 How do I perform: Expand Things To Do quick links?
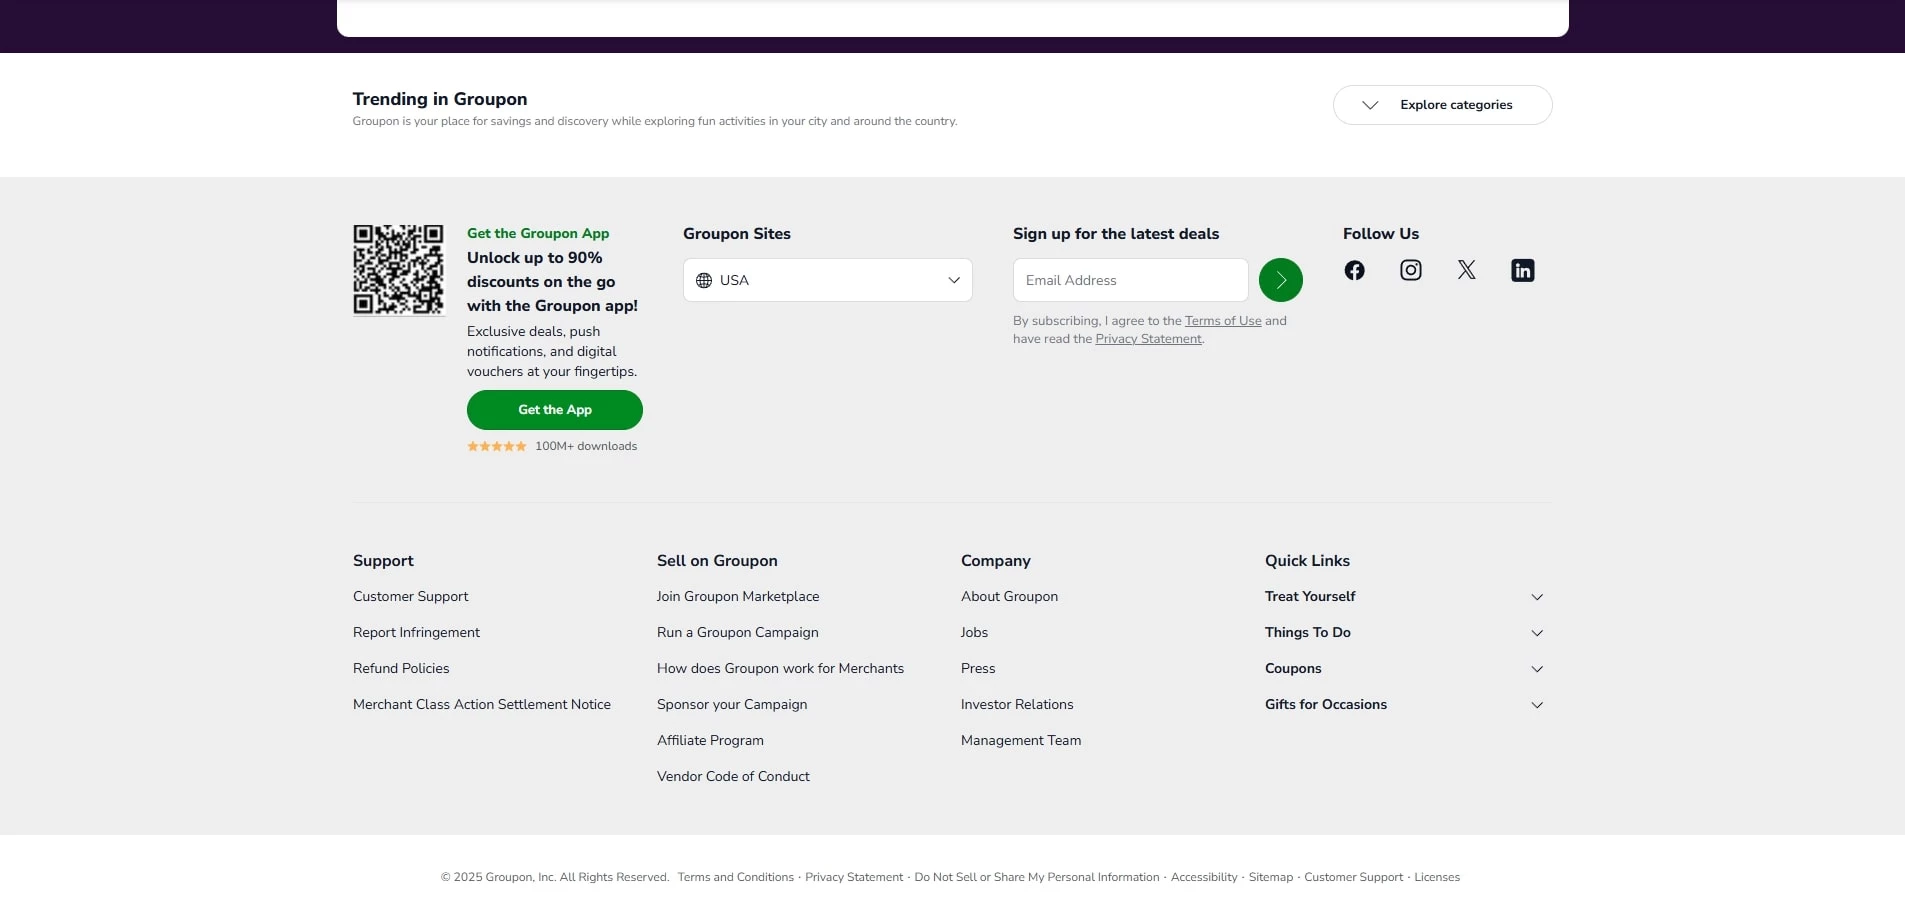(1537, 633)
